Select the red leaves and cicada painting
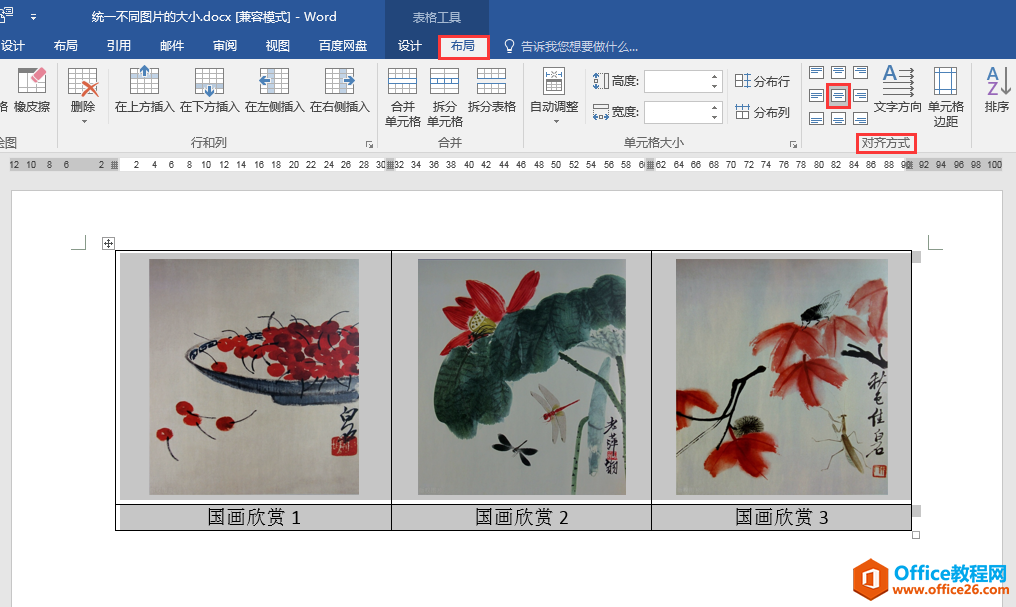 coord(781,377)
